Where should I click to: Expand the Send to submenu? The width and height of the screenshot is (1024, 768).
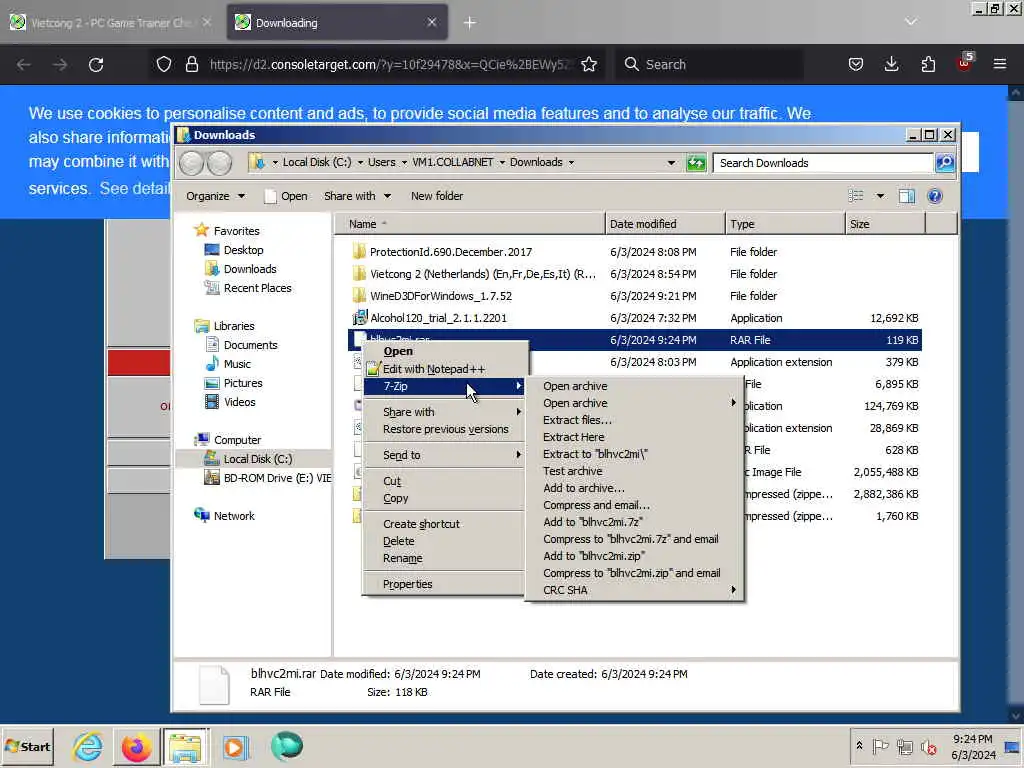click(x=444, y=455)
